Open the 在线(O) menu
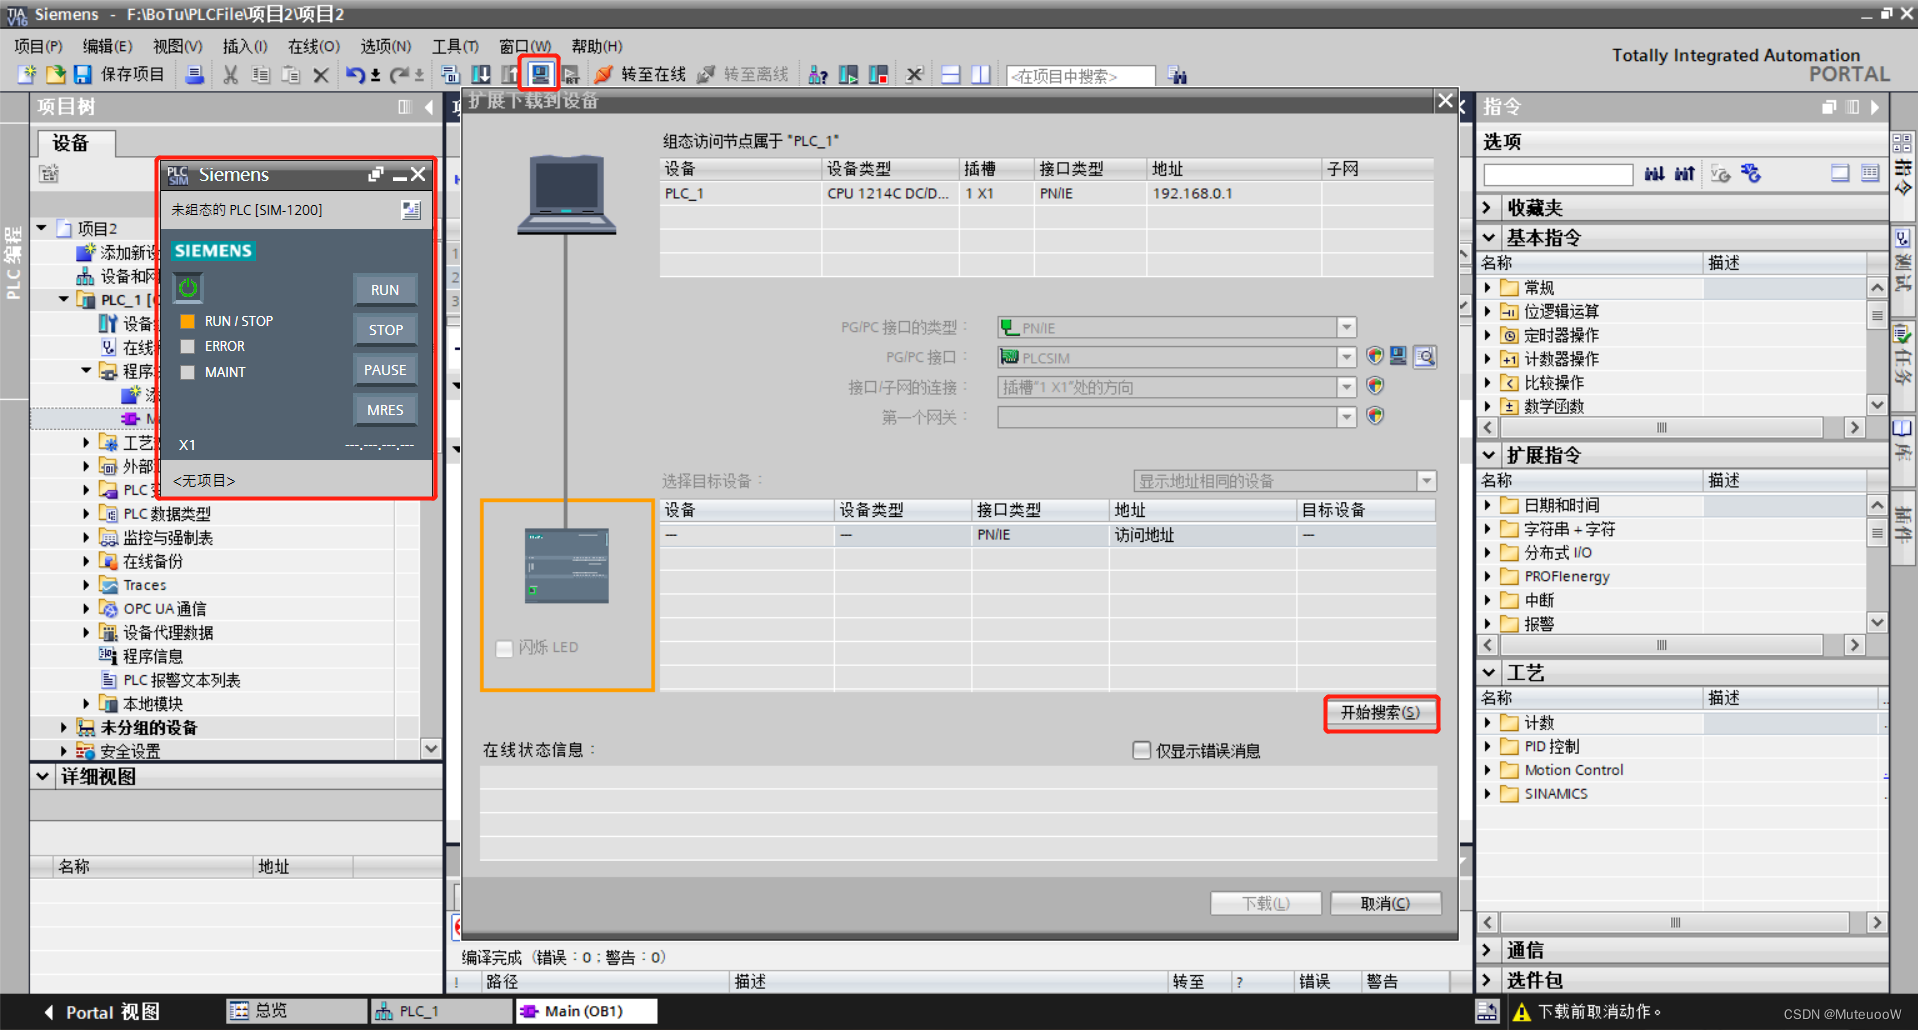The height and width of the screenshot is (1030, 1918). (x=314, y=46)
